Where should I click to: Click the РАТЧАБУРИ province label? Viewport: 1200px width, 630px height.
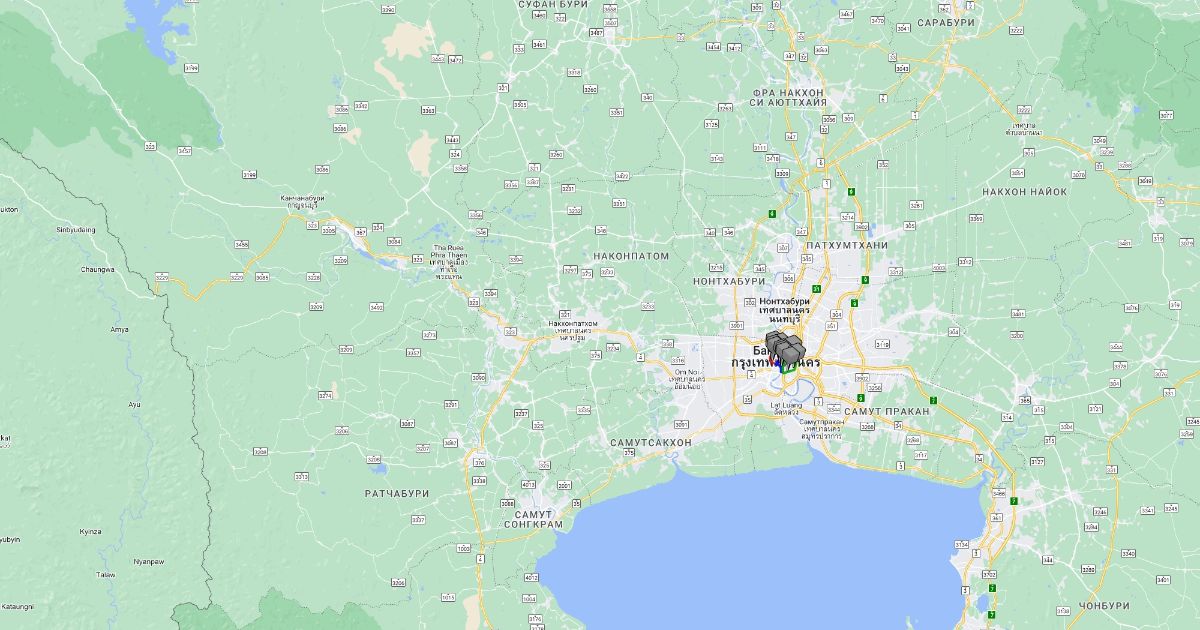pyautogui.click(x=396, y=494)
